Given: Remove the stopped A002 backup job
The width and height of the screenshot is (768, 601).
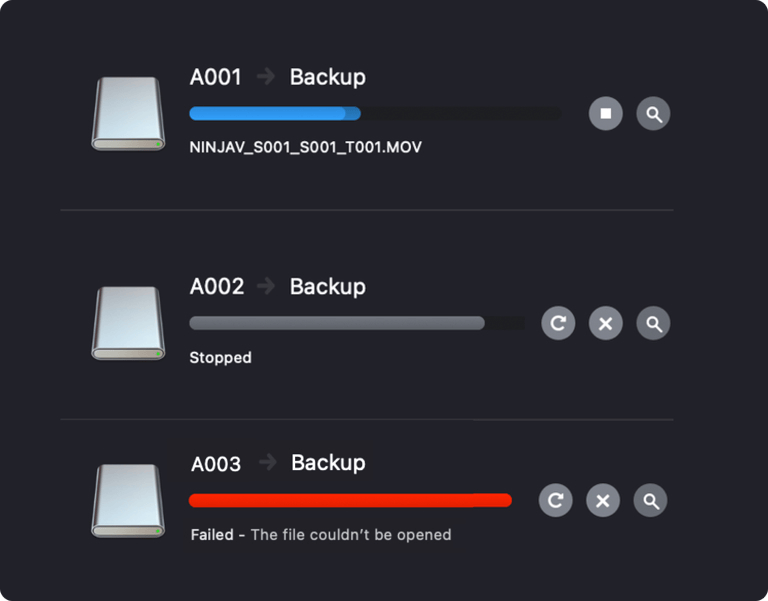Looking at the screenshot, I should point(605,323).
